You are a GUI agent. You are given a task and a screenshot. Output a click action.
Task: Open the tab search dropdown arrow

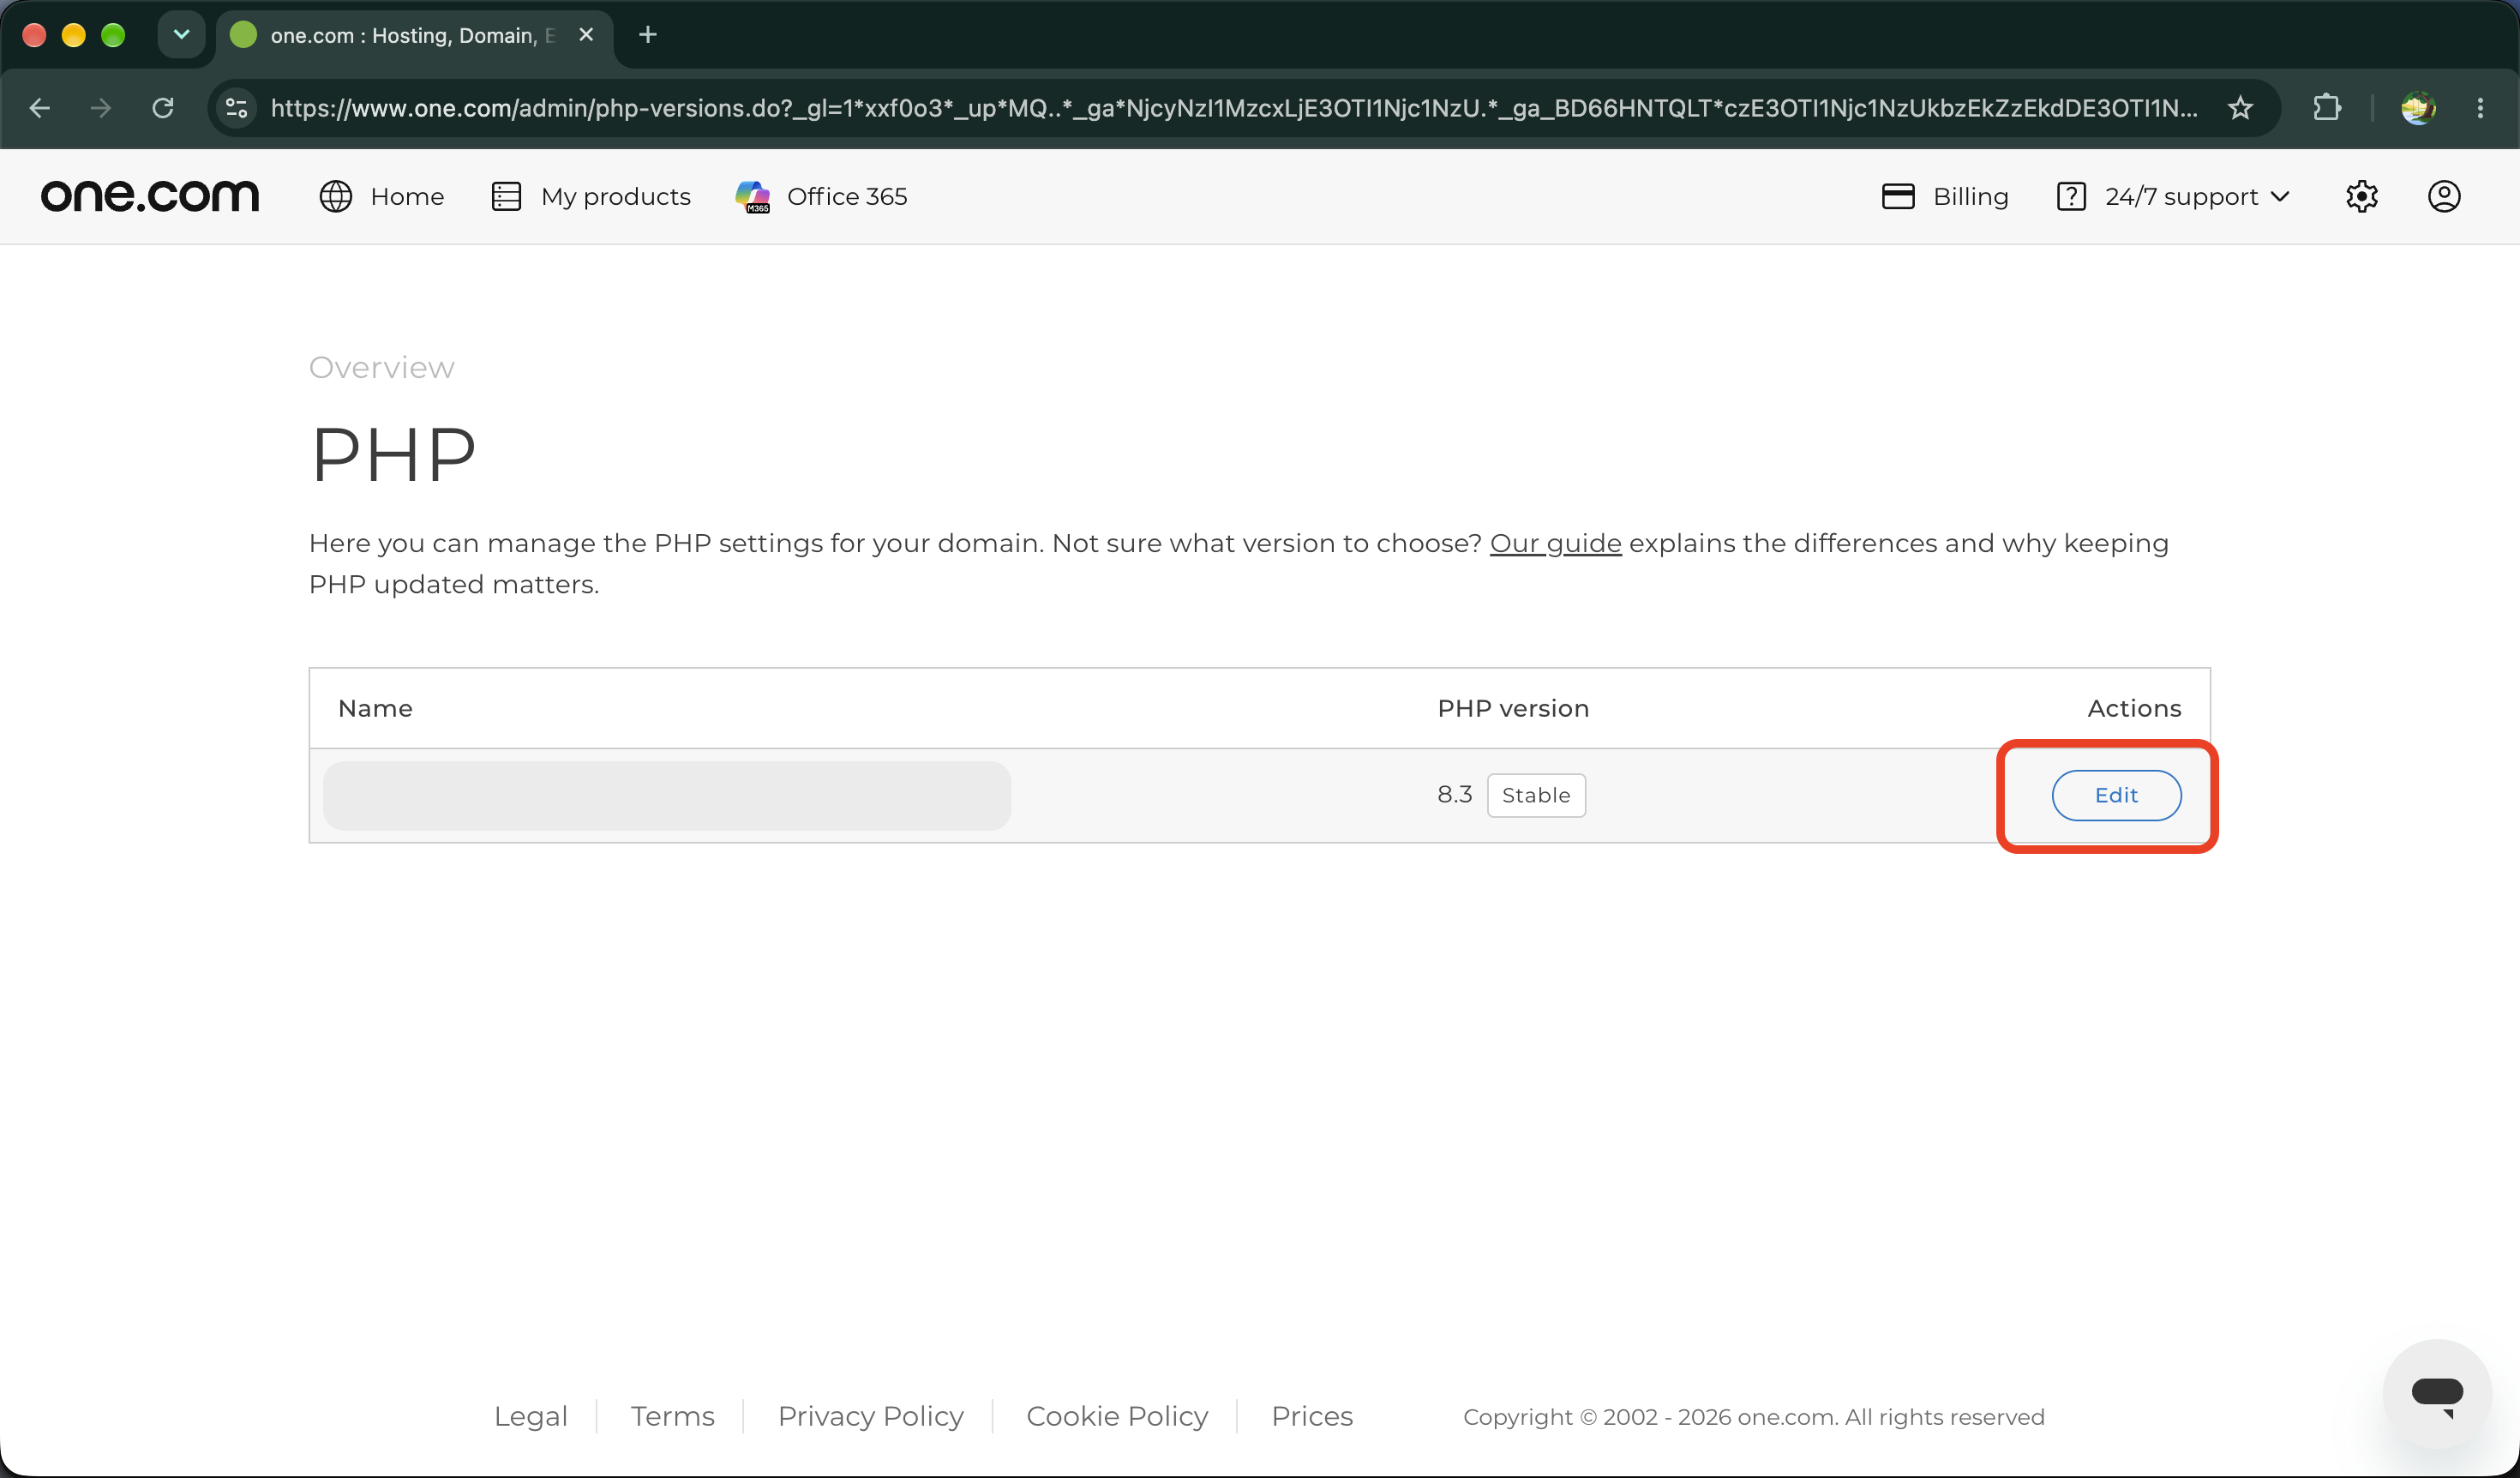[181, 35]
